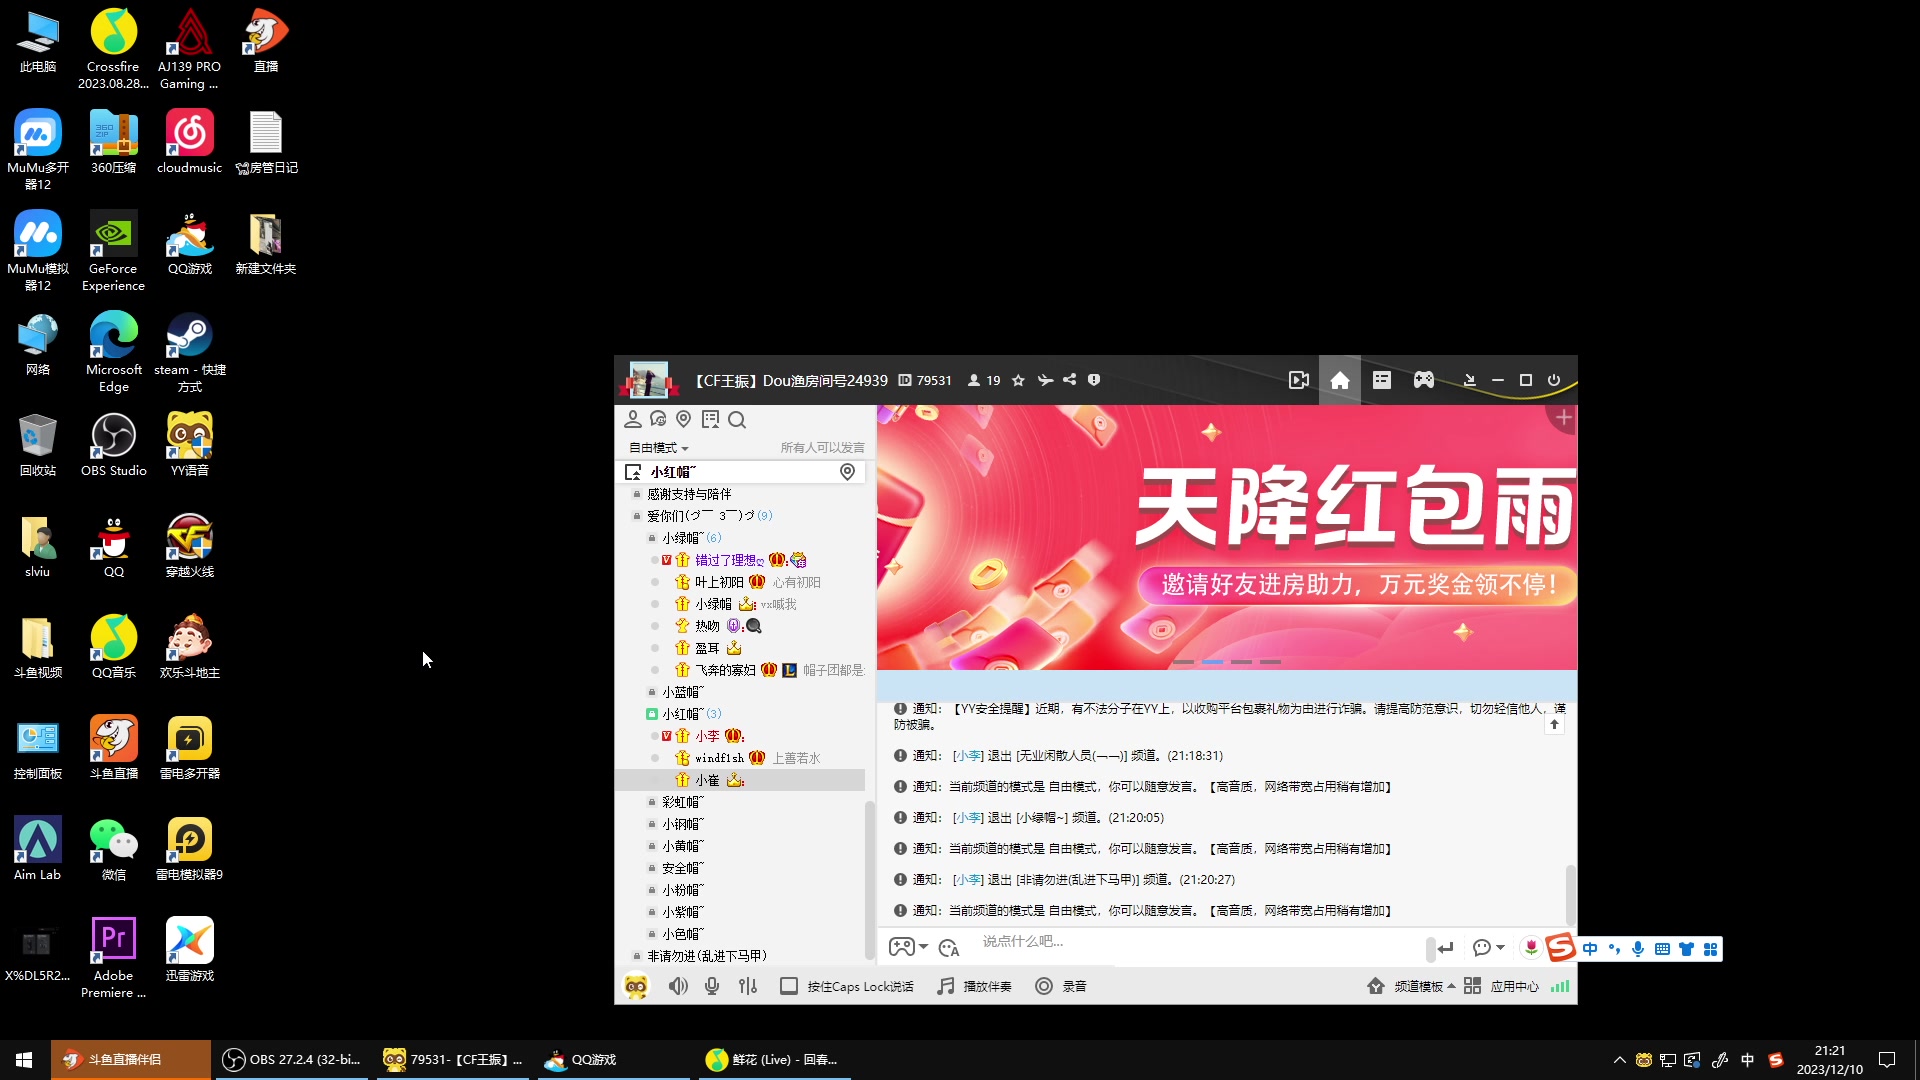This screenshot has width=1920, height=1080.
Task: Click the home icon in the top bar
Action: [x=1340, y=380]
